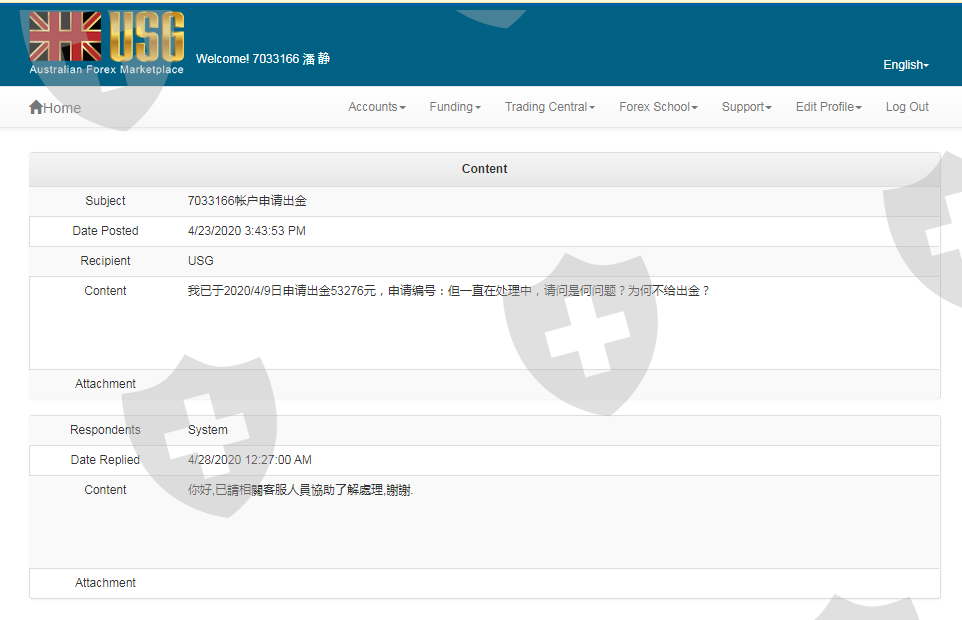Click the Content panel header
Viewport: 962px width, 620px height.
pyautogui.click(x=484, y=169)
